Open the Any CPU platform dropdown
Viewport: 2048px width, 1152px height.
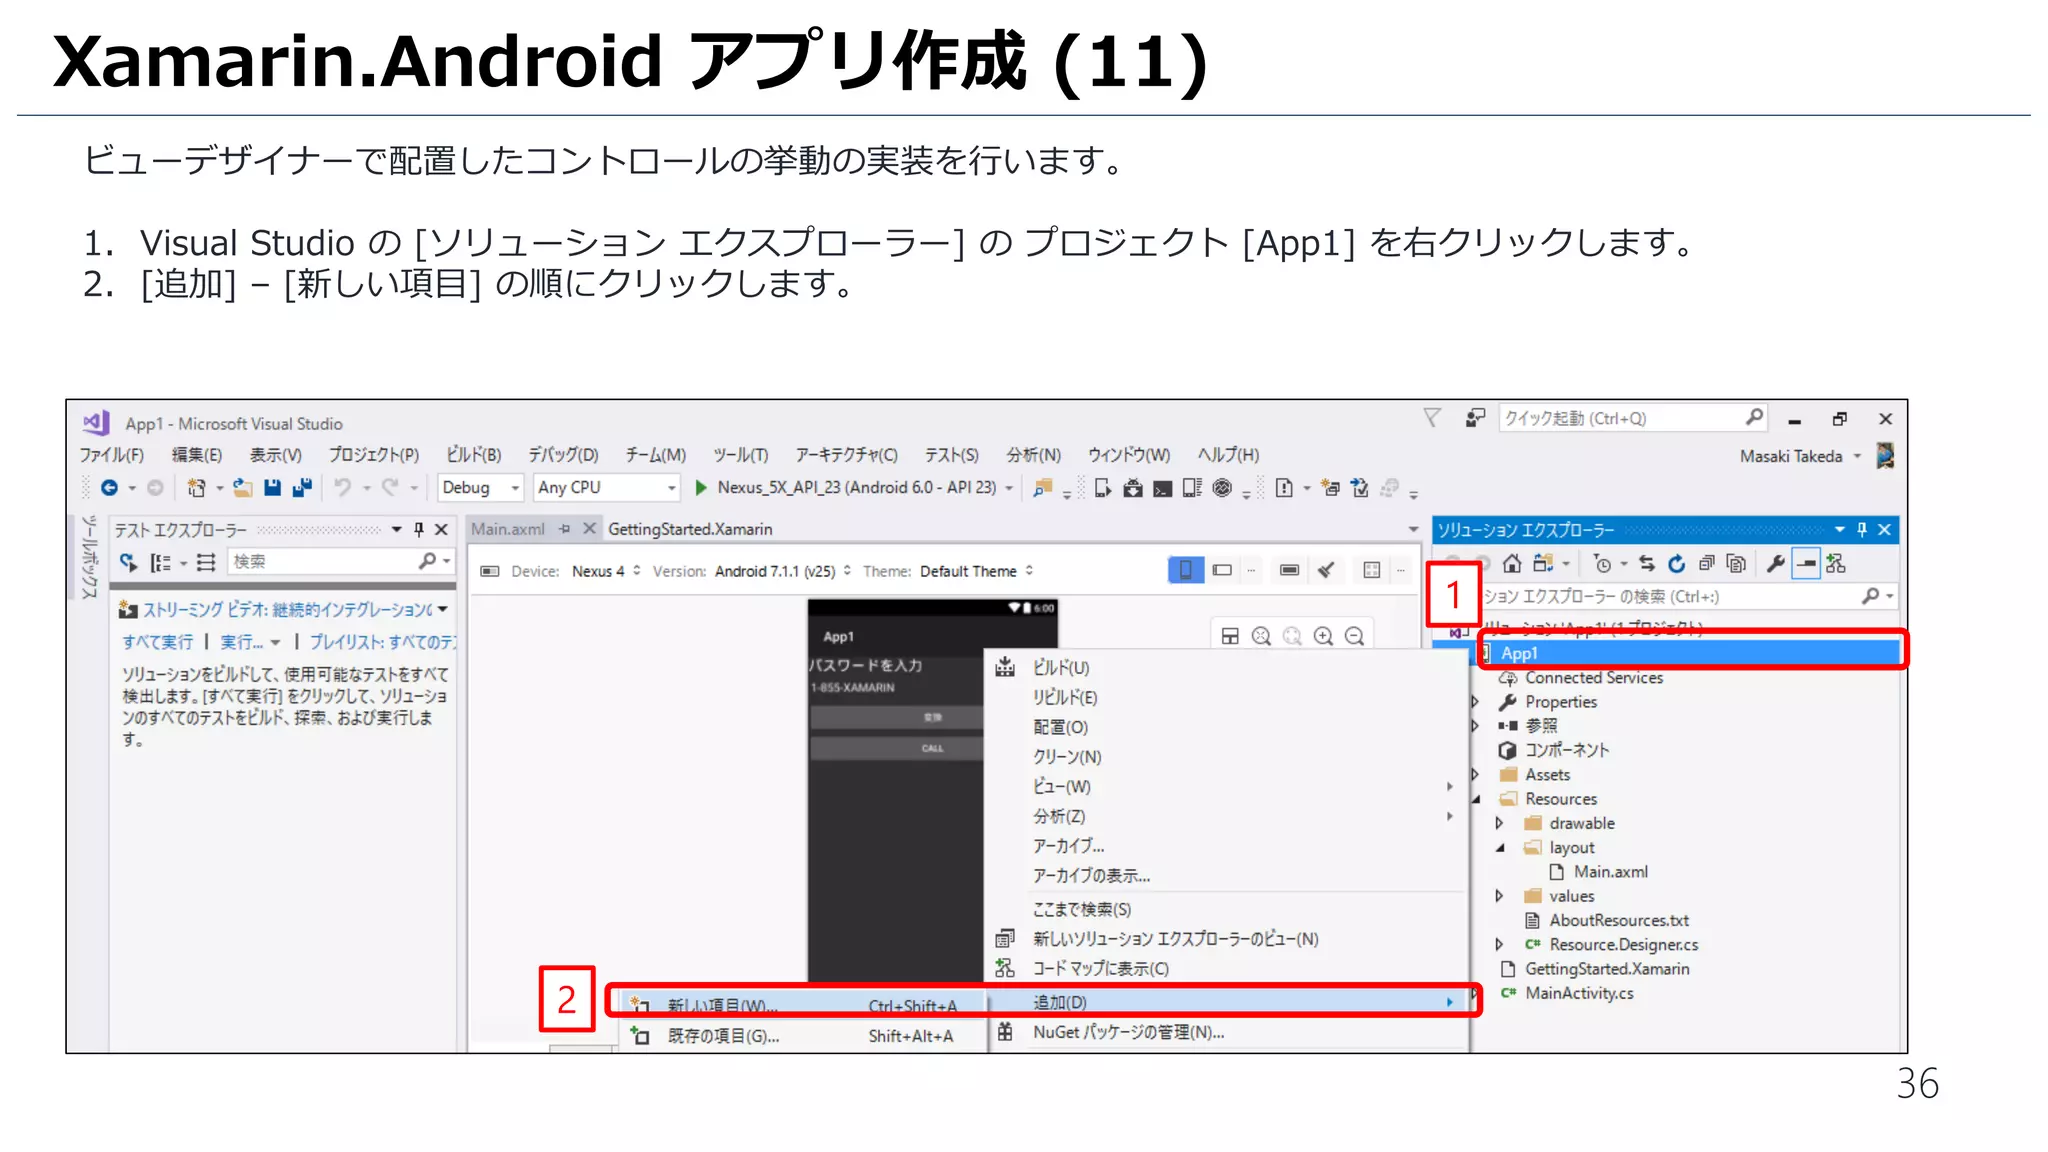[x=607, y=487]
